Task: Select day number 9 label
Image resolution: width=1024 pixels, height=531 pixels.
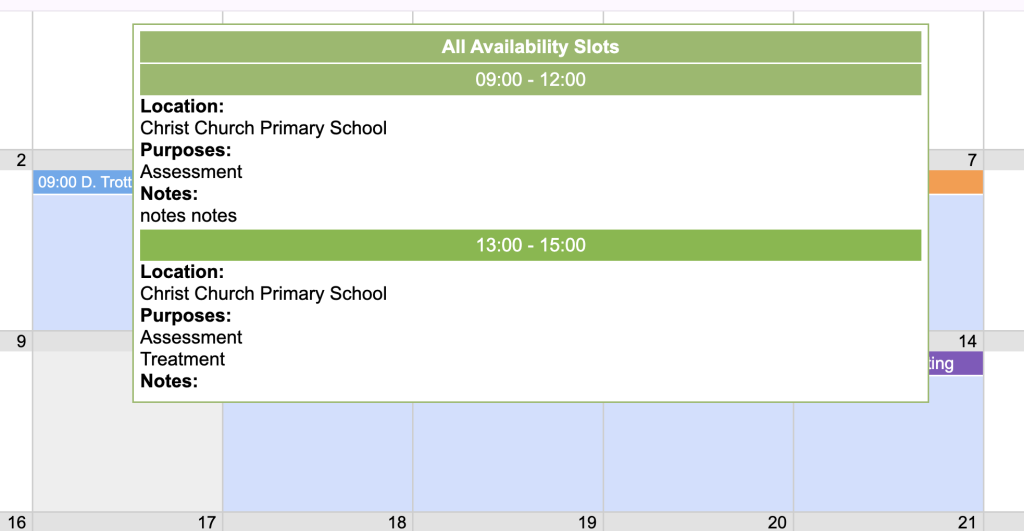Action: 20,342
